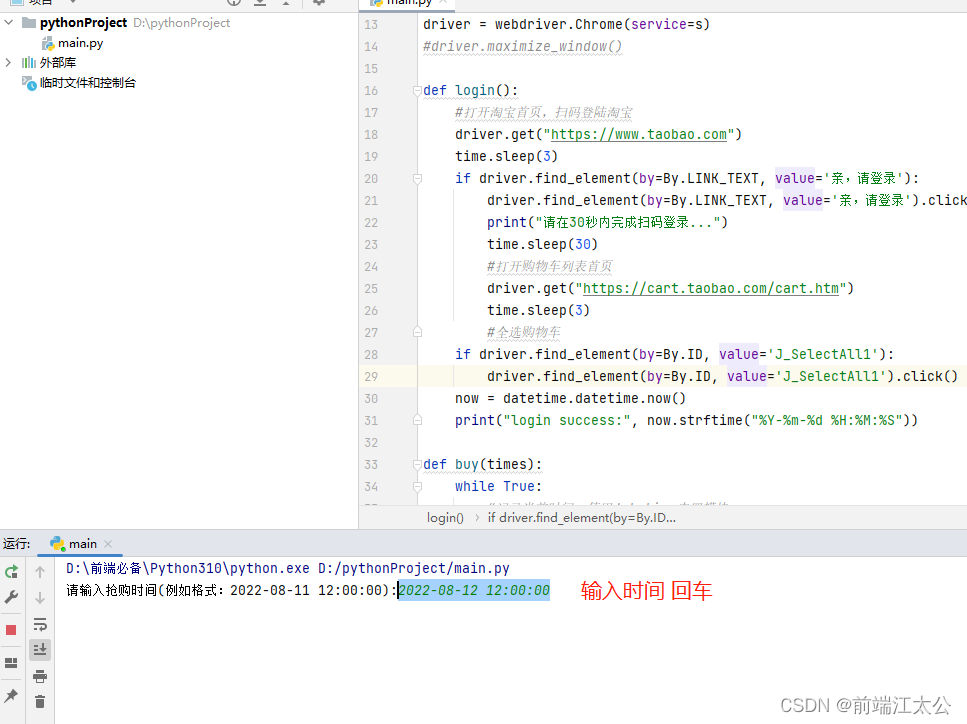Restore layout icon in Run panel
The image size is (967, 724).
pos(11,663)
